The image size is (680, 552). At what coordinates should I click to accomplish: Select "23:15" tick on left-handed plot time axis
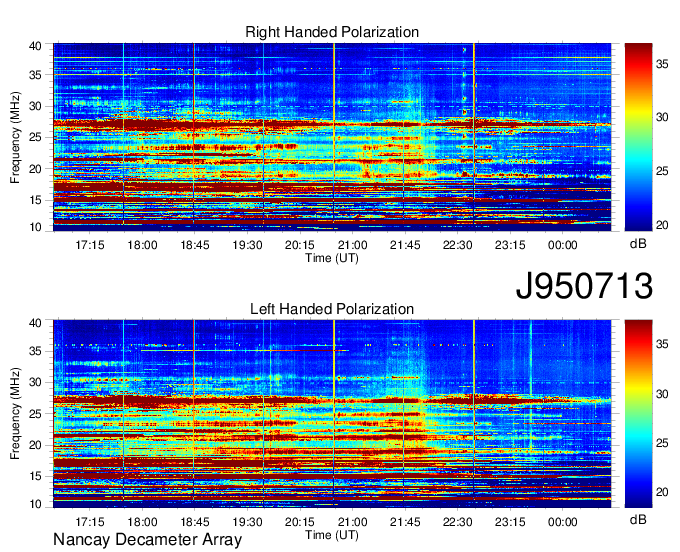[510, 522]
